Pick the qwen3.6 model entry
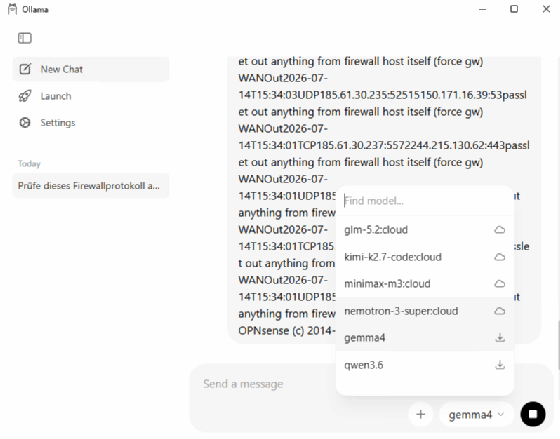 pyautogui.click(x=425, y=365)
